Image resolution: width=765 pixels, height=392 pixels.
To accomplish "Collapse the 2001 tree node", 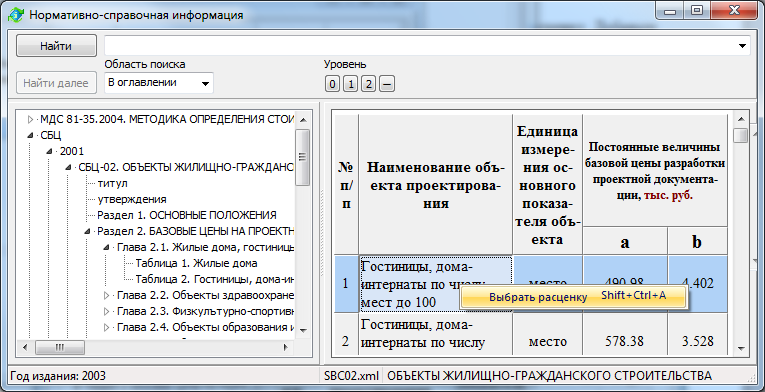I will pos(49,151).
